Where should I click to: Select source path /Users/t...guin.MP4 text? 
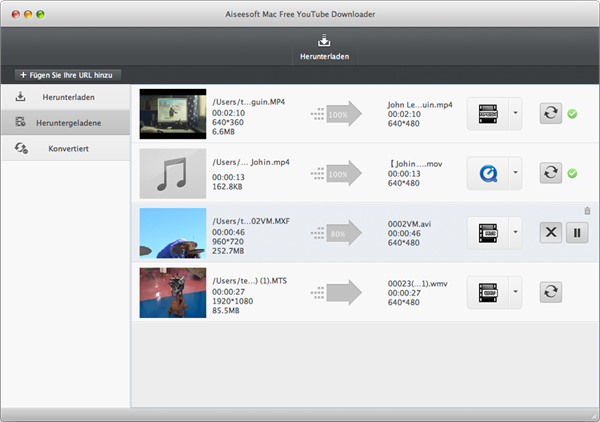[249, 102]
